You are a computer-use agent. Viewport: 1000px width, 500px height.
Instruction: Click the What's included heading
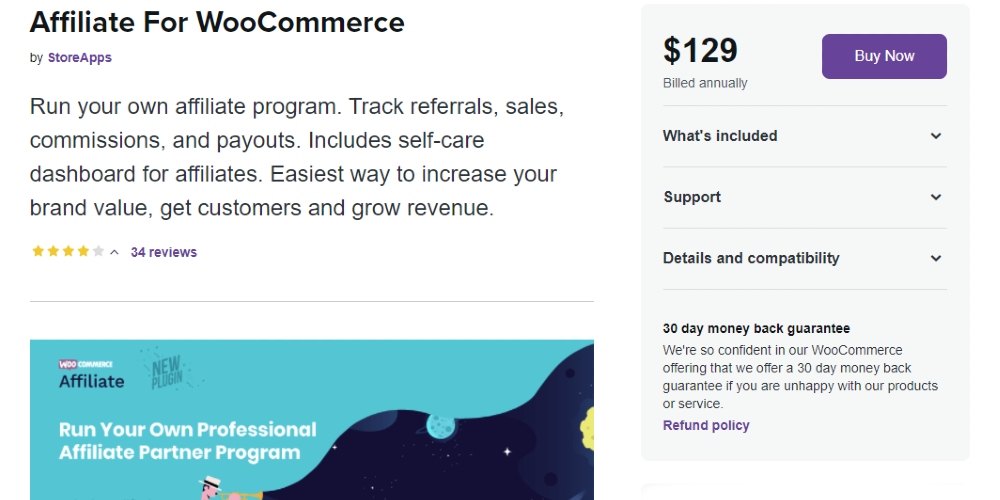click(x=720, y=136)
